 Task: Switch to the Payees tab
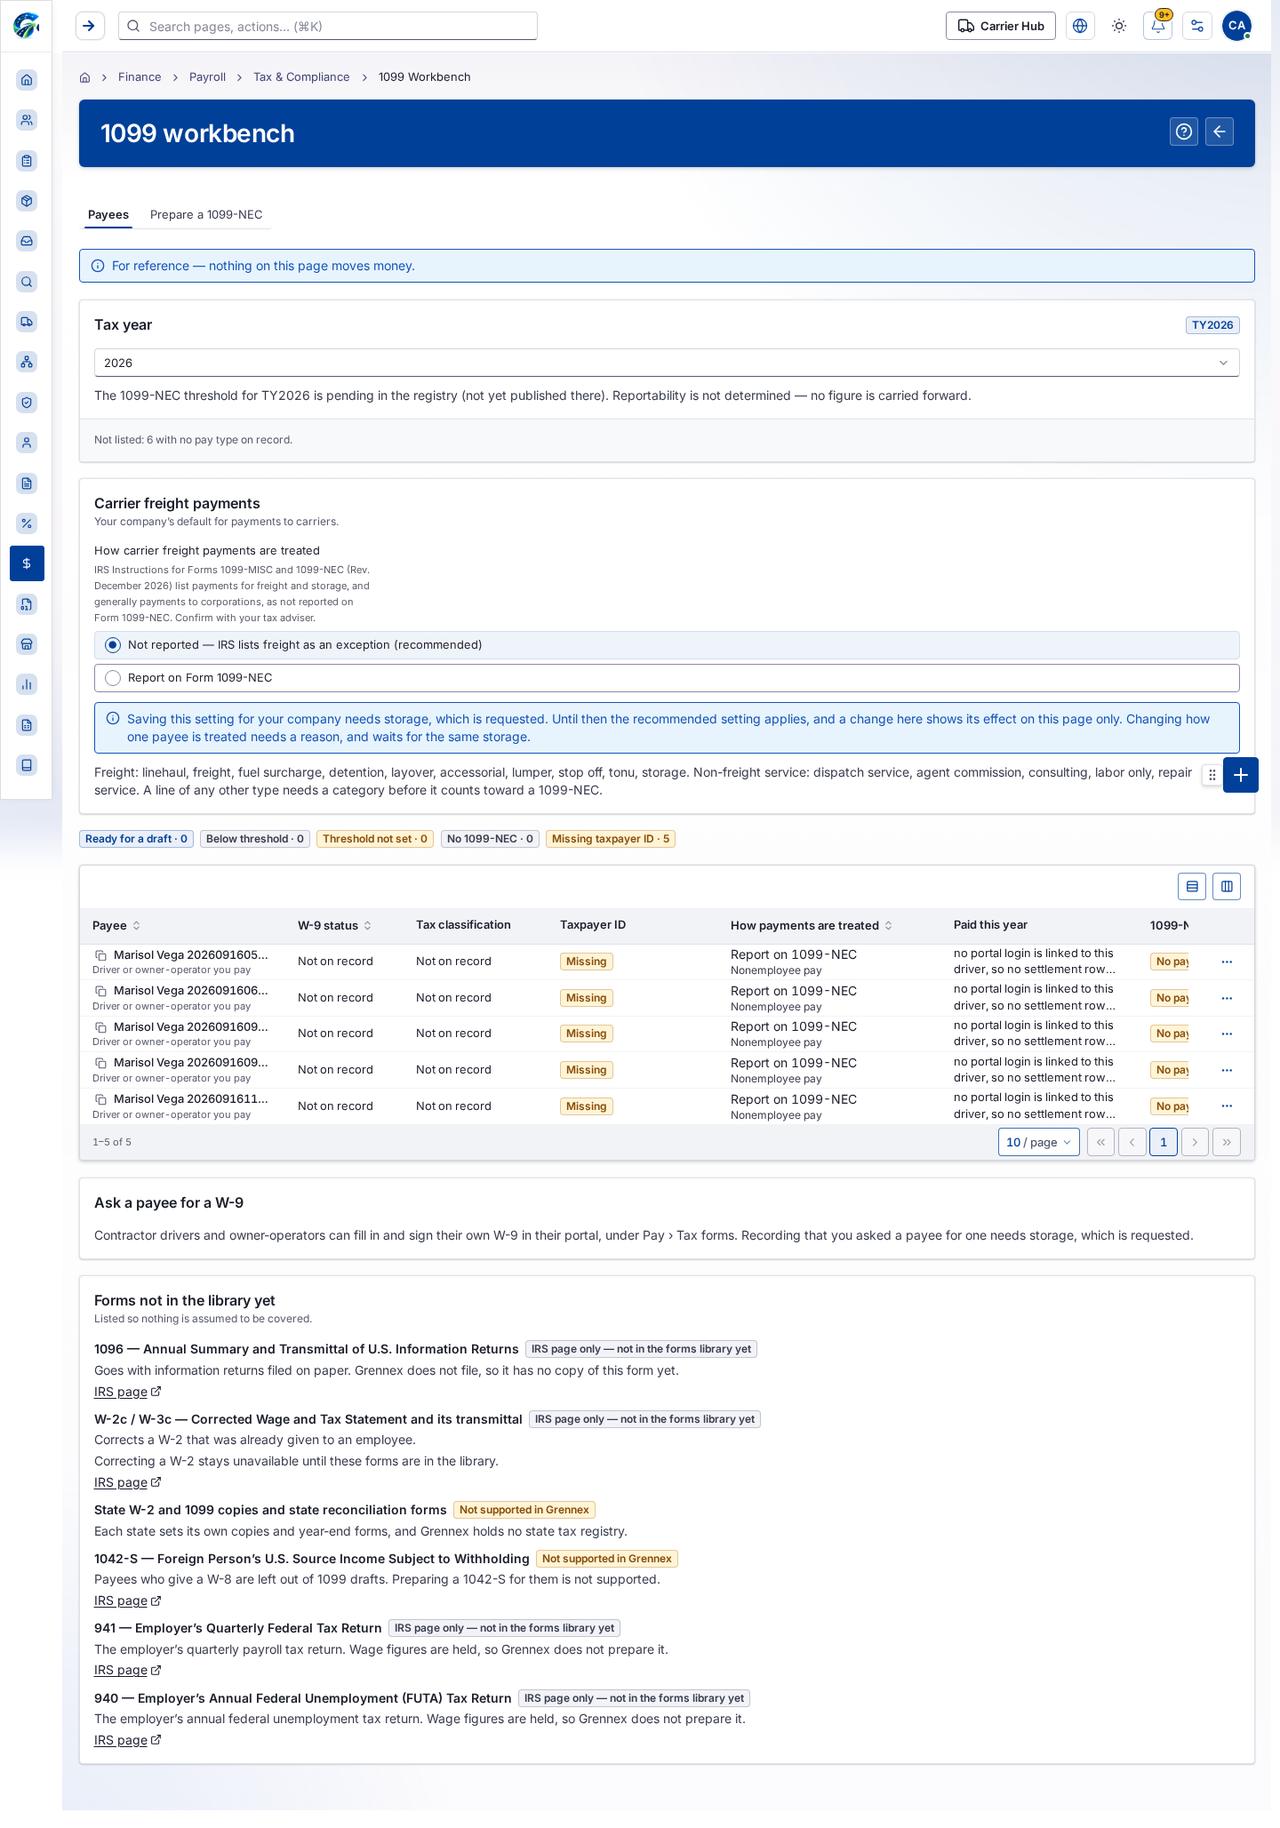point(108,215)
